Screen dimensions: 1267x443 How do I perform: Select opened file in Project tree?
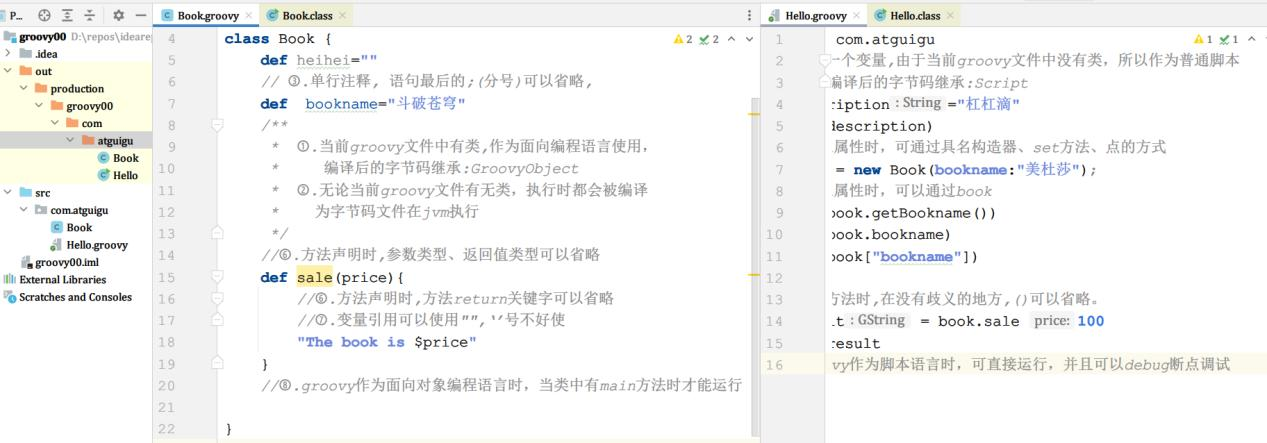coord(44,16)
